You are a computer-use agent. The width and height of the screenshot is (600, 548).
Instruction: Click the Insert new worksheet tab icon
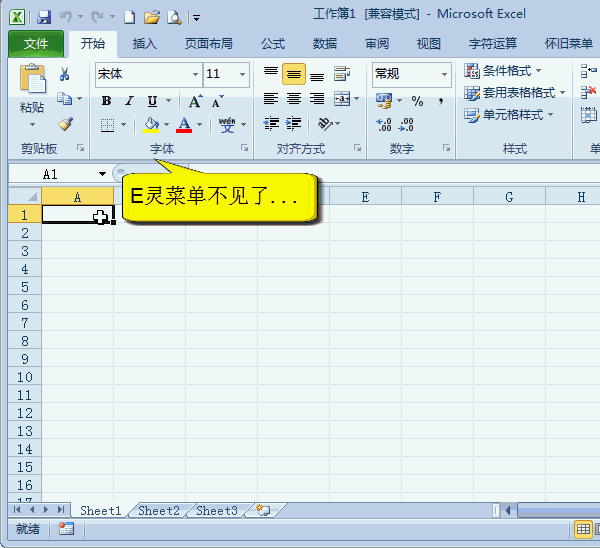pyautogui.click(x=263, y=510)
